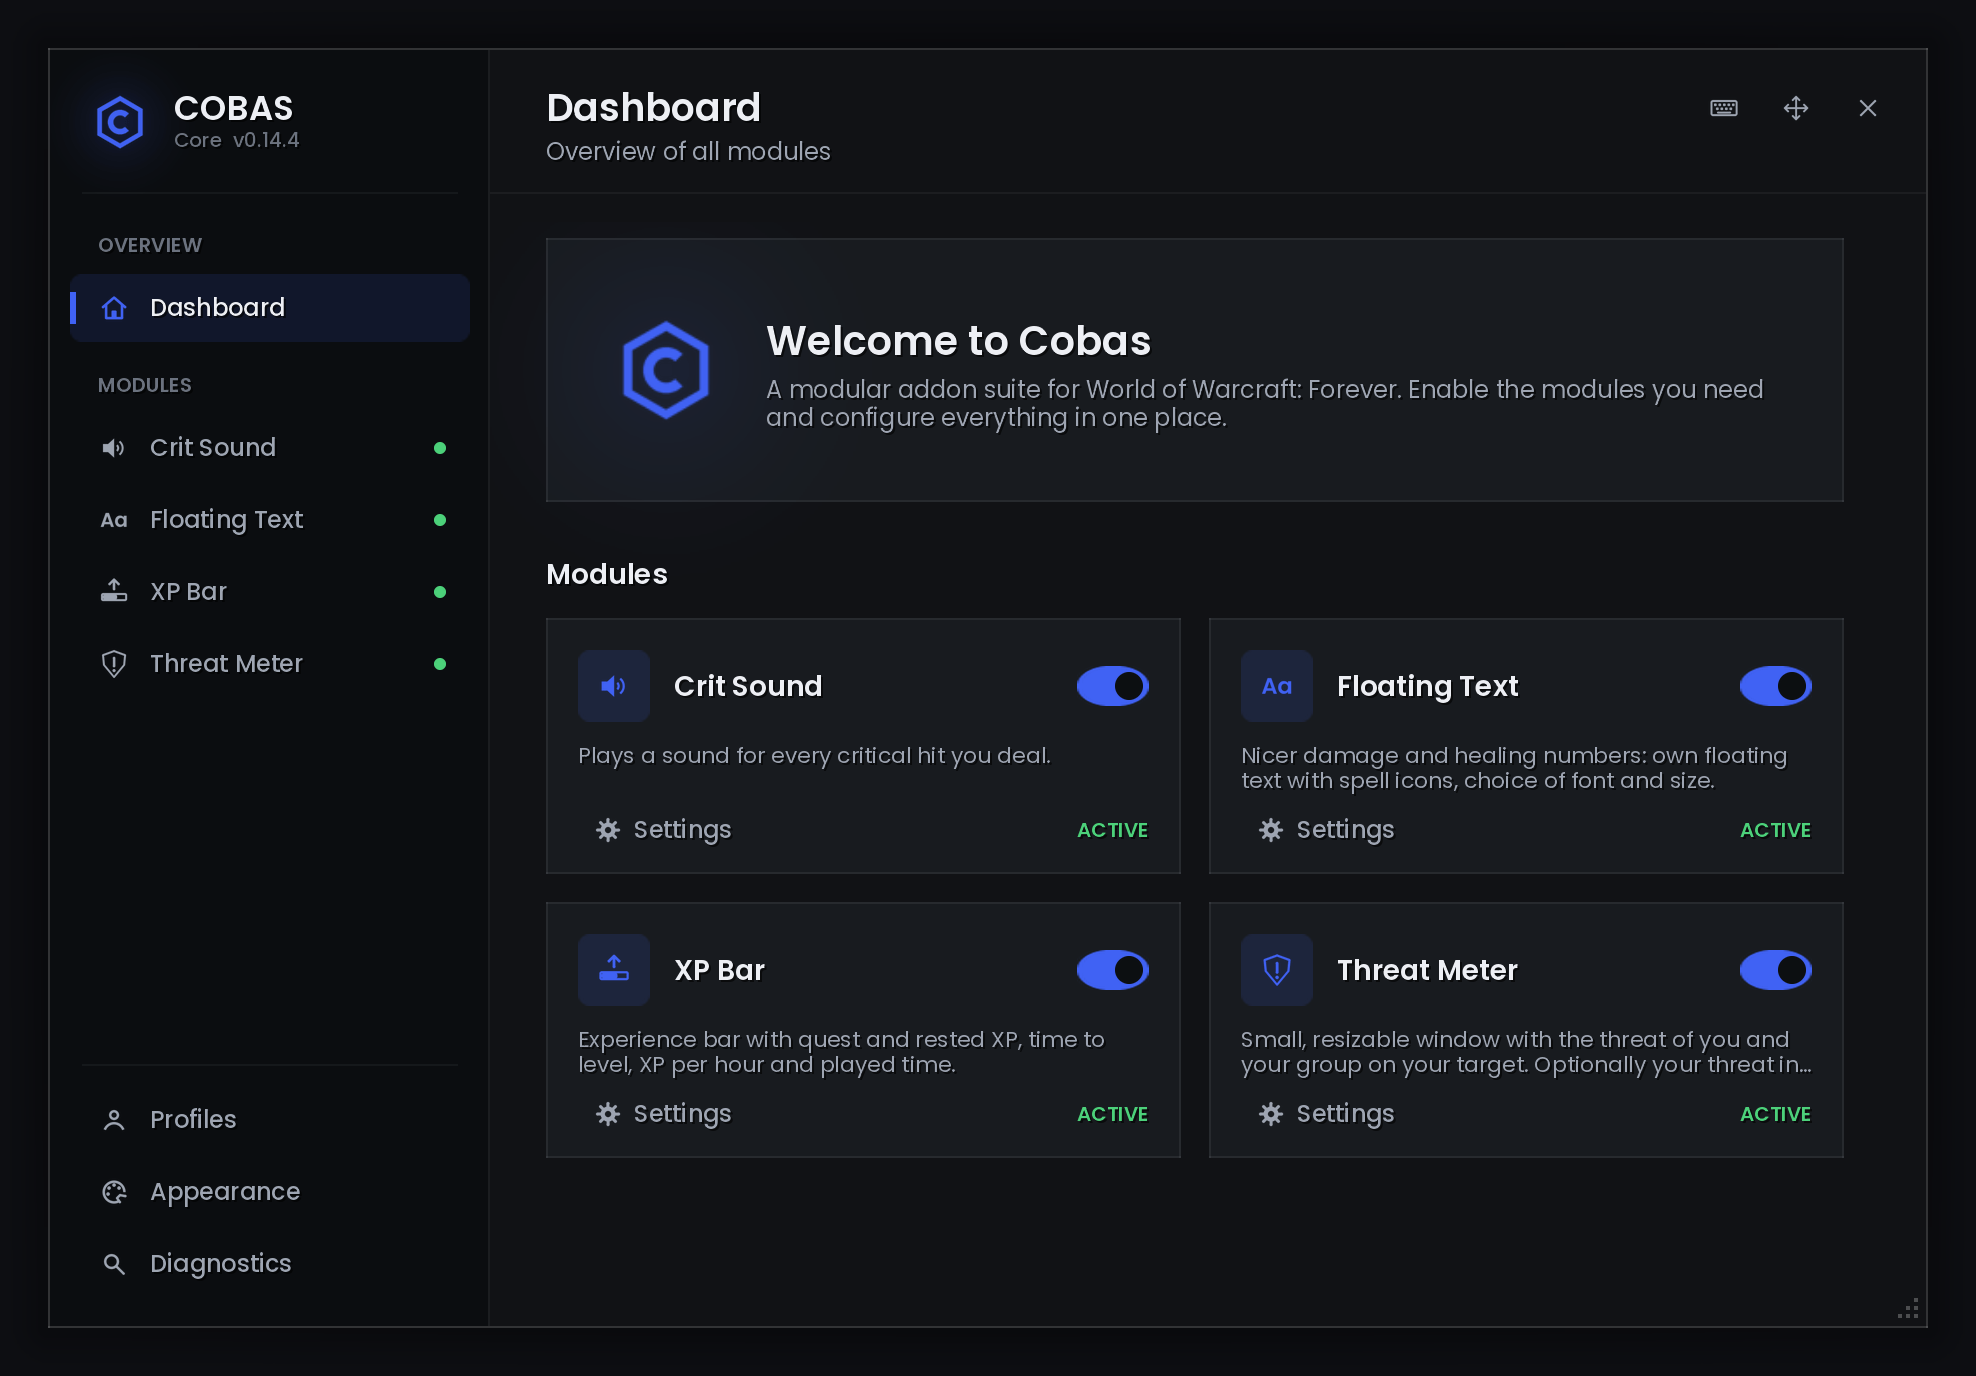
Task: Click the 'Modules' section heading in main panel
Action: [607, 574]
